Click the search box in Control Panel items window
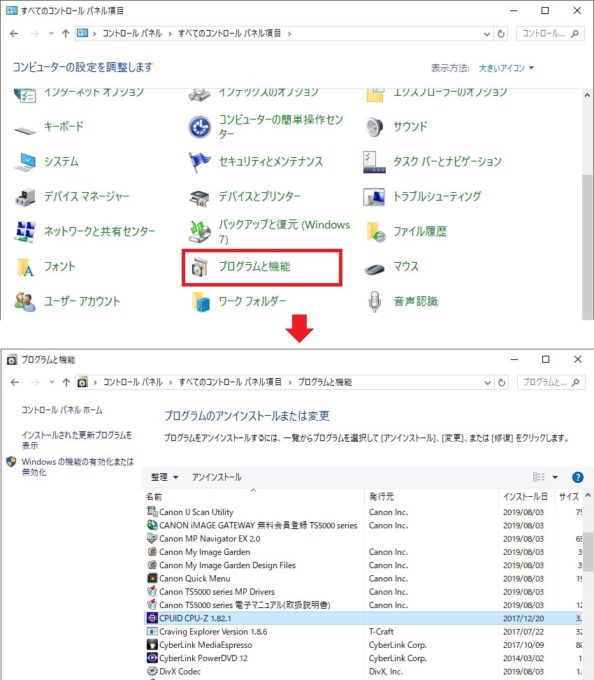This screenshot has height=680, width=594. 550,33
